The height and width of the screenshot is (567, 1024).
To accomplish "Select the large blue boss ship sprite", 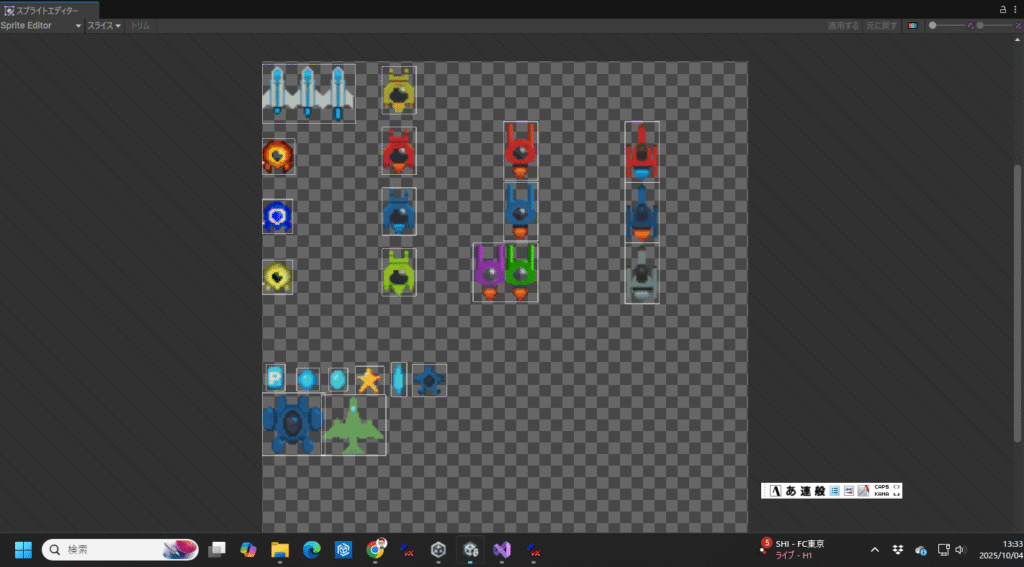I will click(292, 424).
